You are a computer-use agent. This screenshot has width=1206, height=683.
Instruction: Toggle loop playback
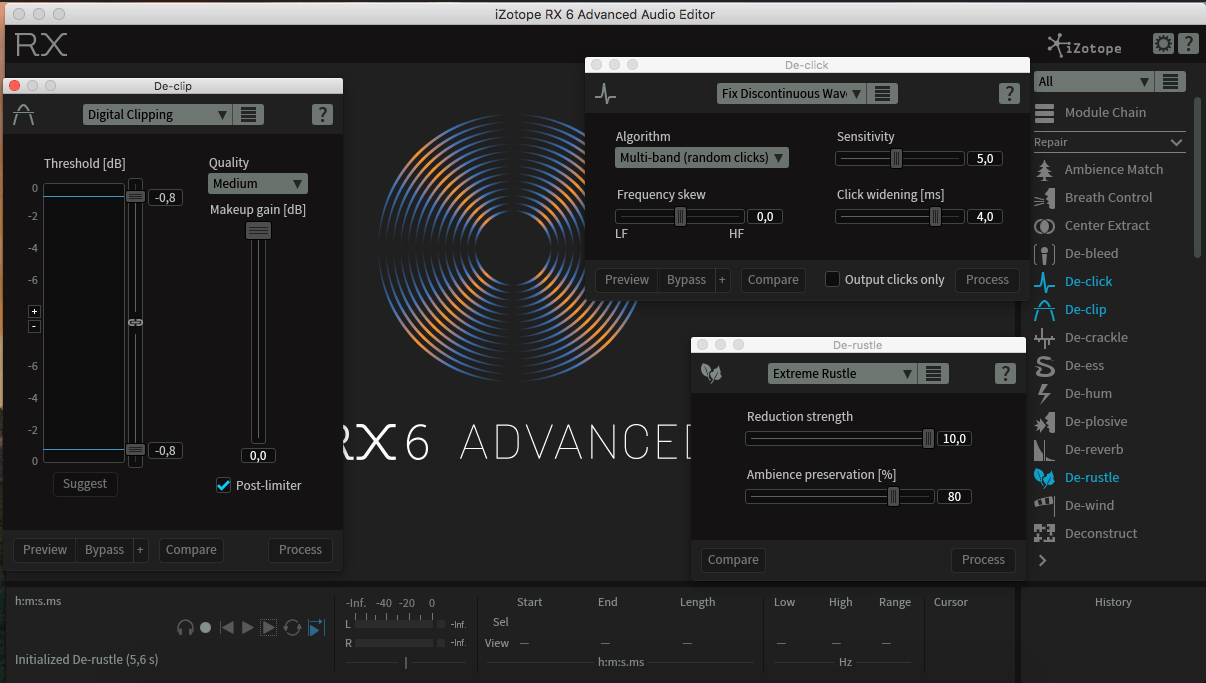point(292,627)
